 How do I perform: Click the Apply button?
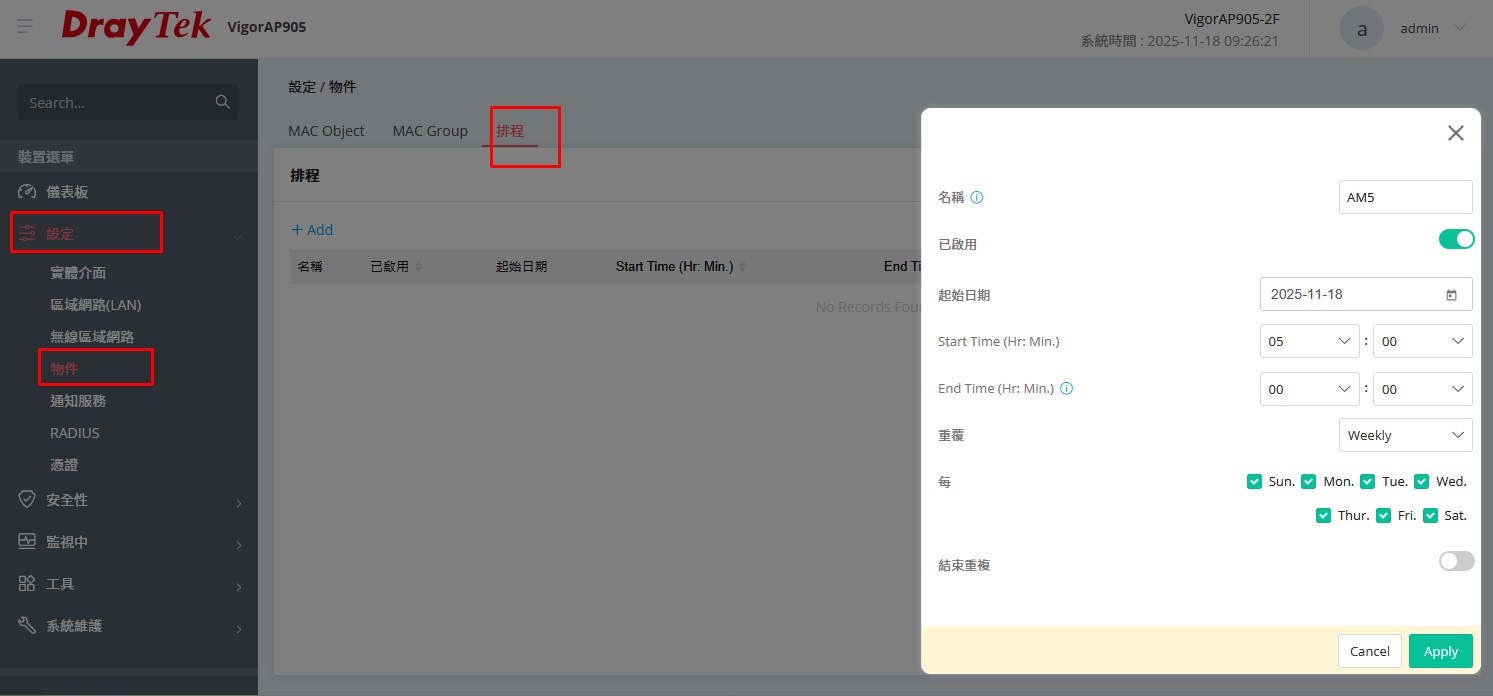tap(1440, 651)
